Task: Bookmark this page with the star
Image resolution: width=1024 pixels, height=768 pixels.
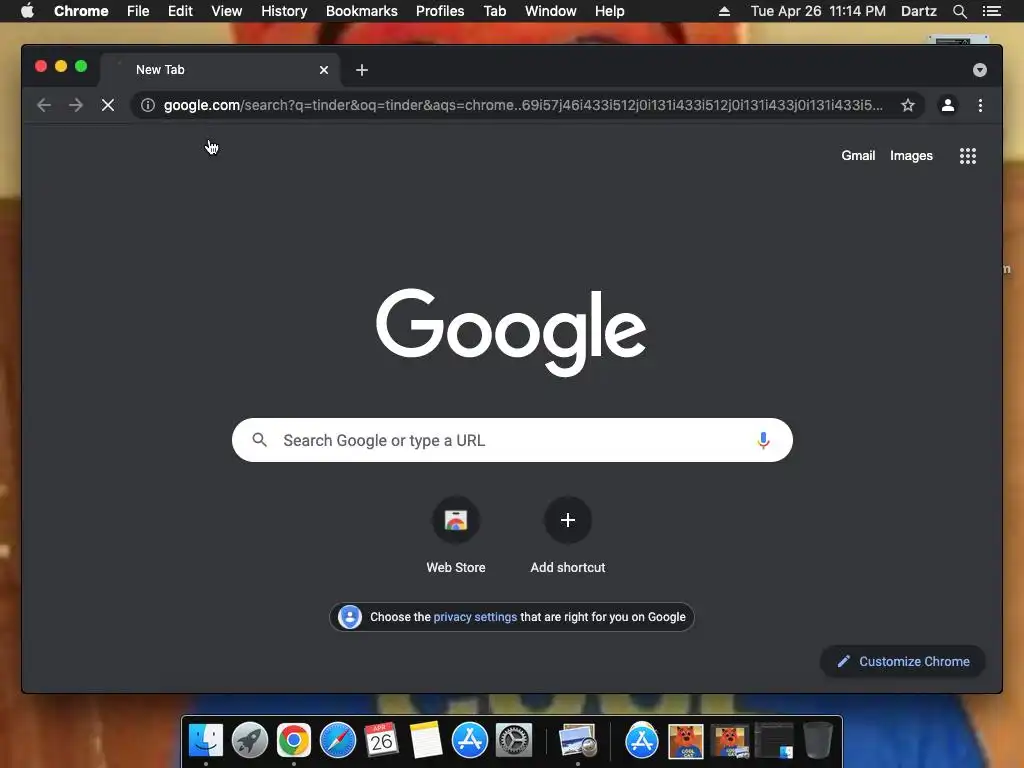Action: [908, 105]
